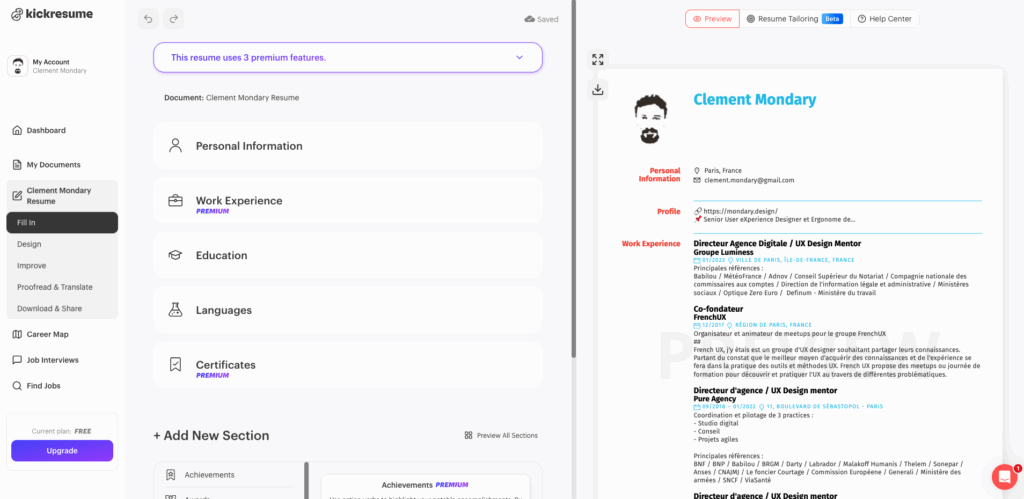This screenshot has height=499, width=1024.
Task: Click the Dashboard home icon
Action: (x=17, y=130)
